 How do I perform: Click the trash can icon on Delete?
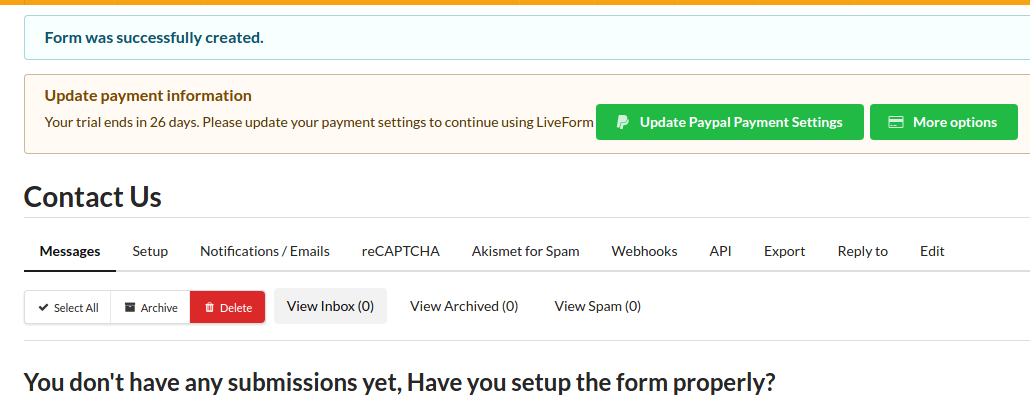210,308
